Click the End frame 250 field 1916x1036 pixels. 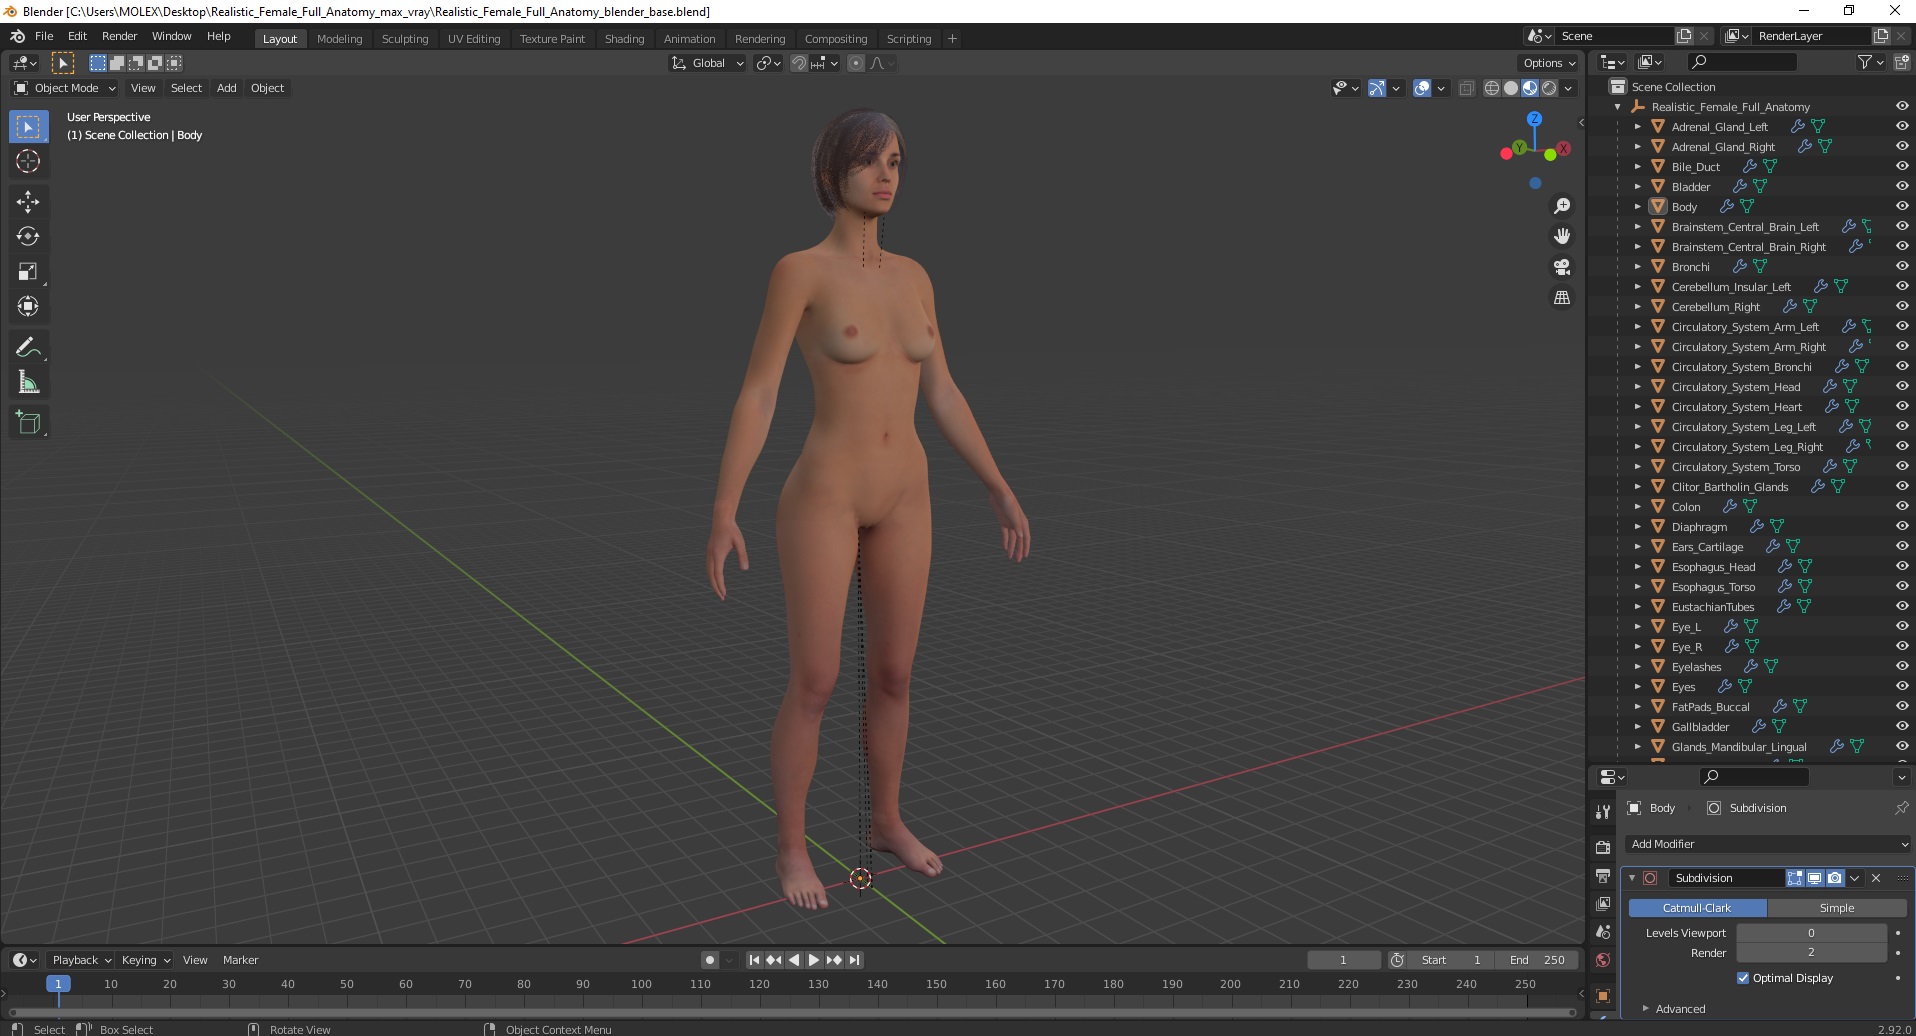click(x=1537, y=960)
